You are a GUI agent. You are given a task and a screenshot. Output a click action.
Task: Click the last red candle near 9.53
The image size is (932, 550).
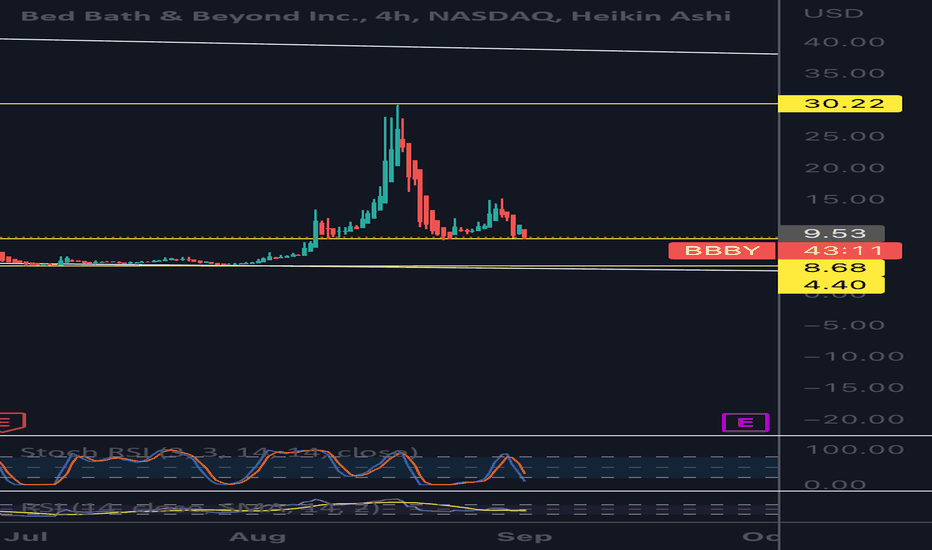click(x=524, y=233)
